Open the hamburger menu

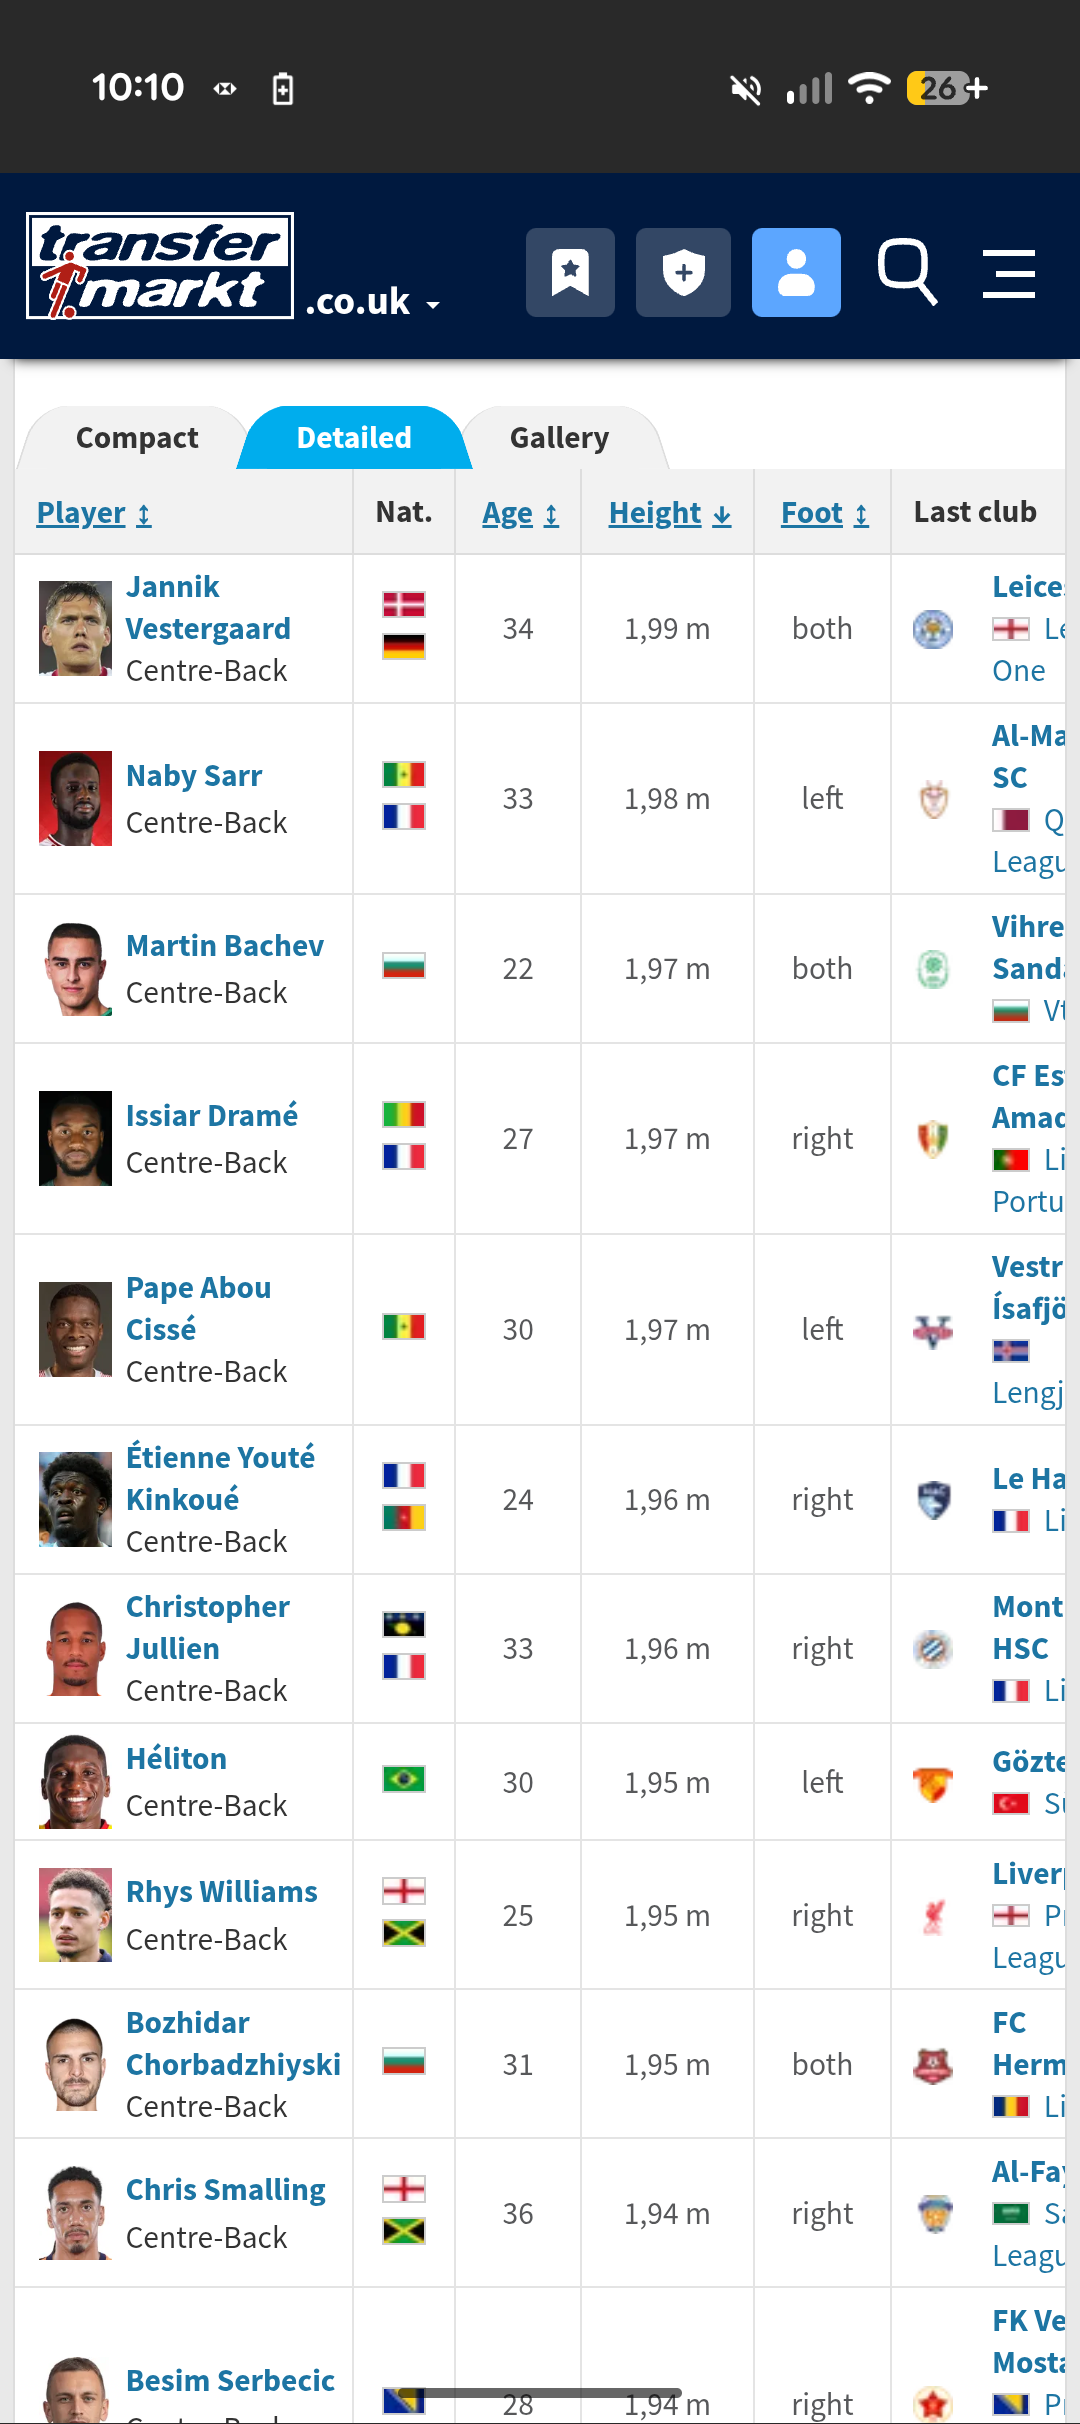click(1008, 274)
